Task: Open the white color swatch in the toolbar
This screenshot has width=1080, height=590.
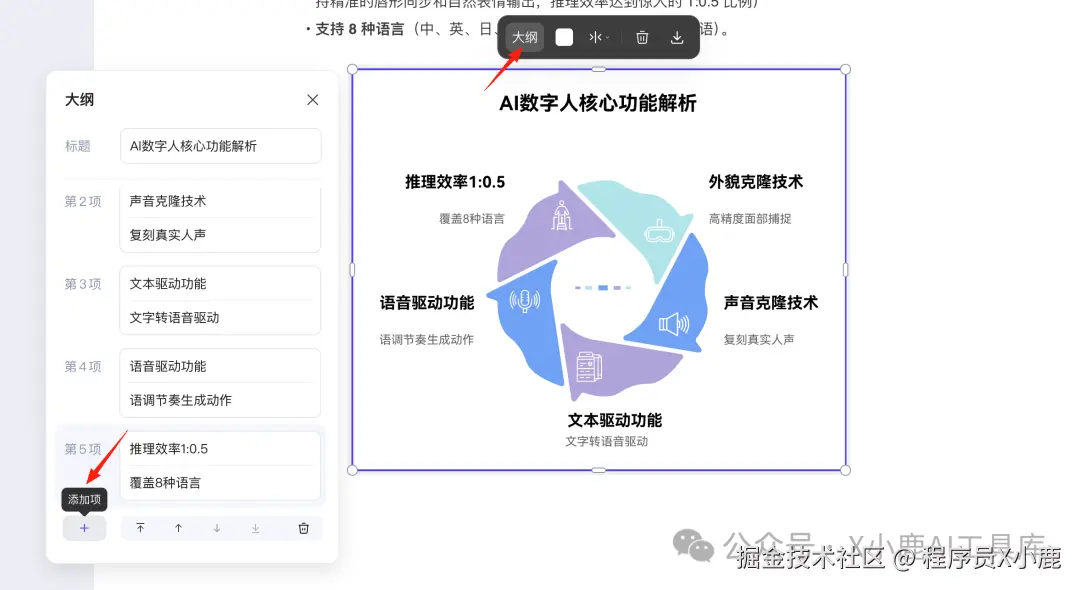Action: click(x=563, y=37)
